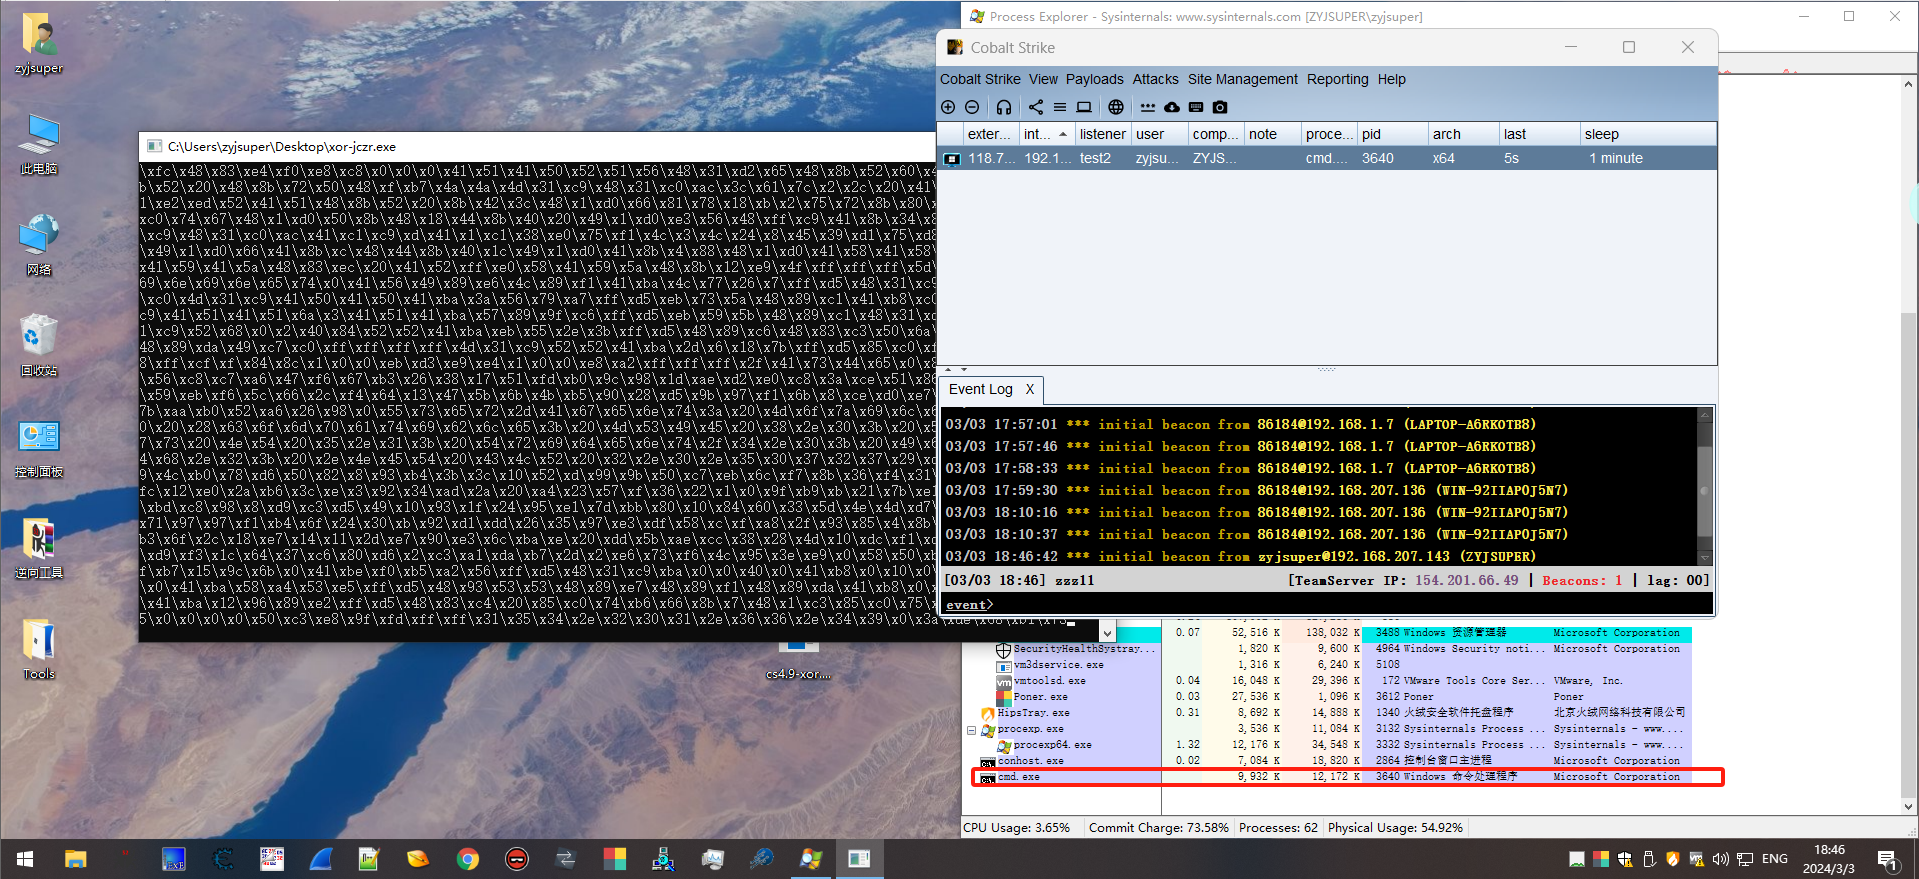1919x879 pixels.
Task: Open the Help menu in Cobalt Strike
Action: pos(1391,79)
